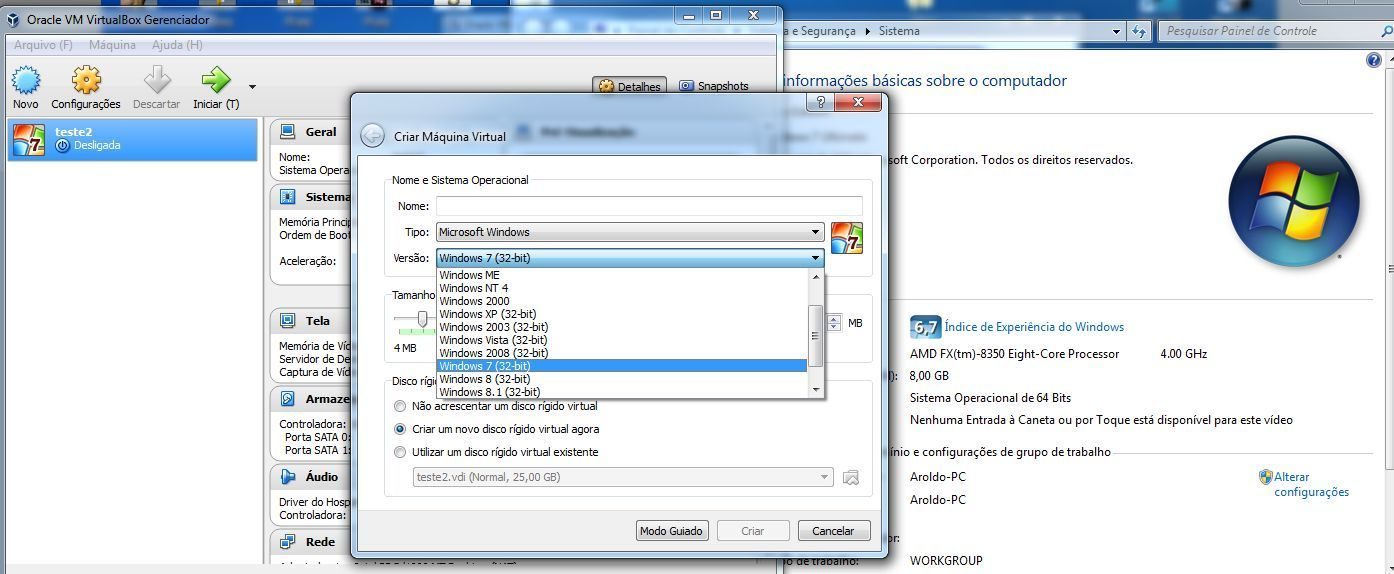Click the Rede section network icon
The image size is (1394, 574).
pos(288,542)
